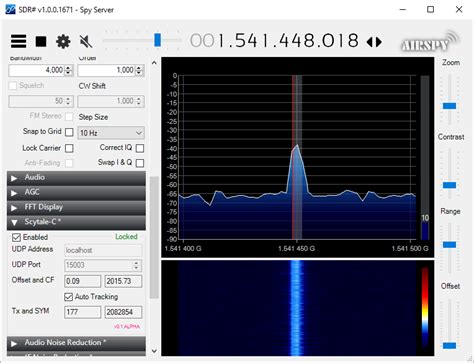
Task: Expand the Audio panel
Action: pyautogui.click(x=76, y=178)
